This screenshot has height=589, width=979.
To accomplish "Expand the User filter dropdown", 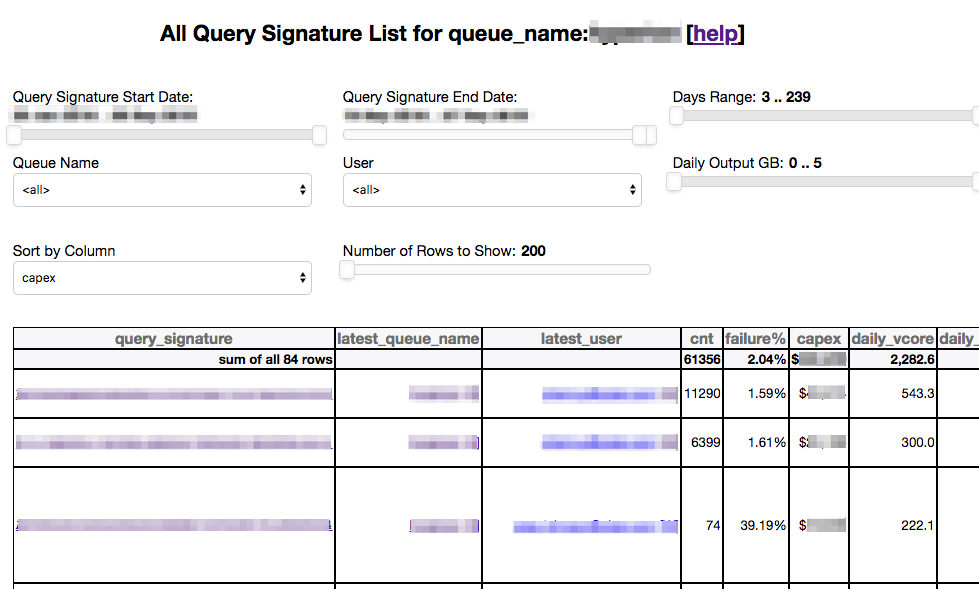I will [x=492, y=190].
